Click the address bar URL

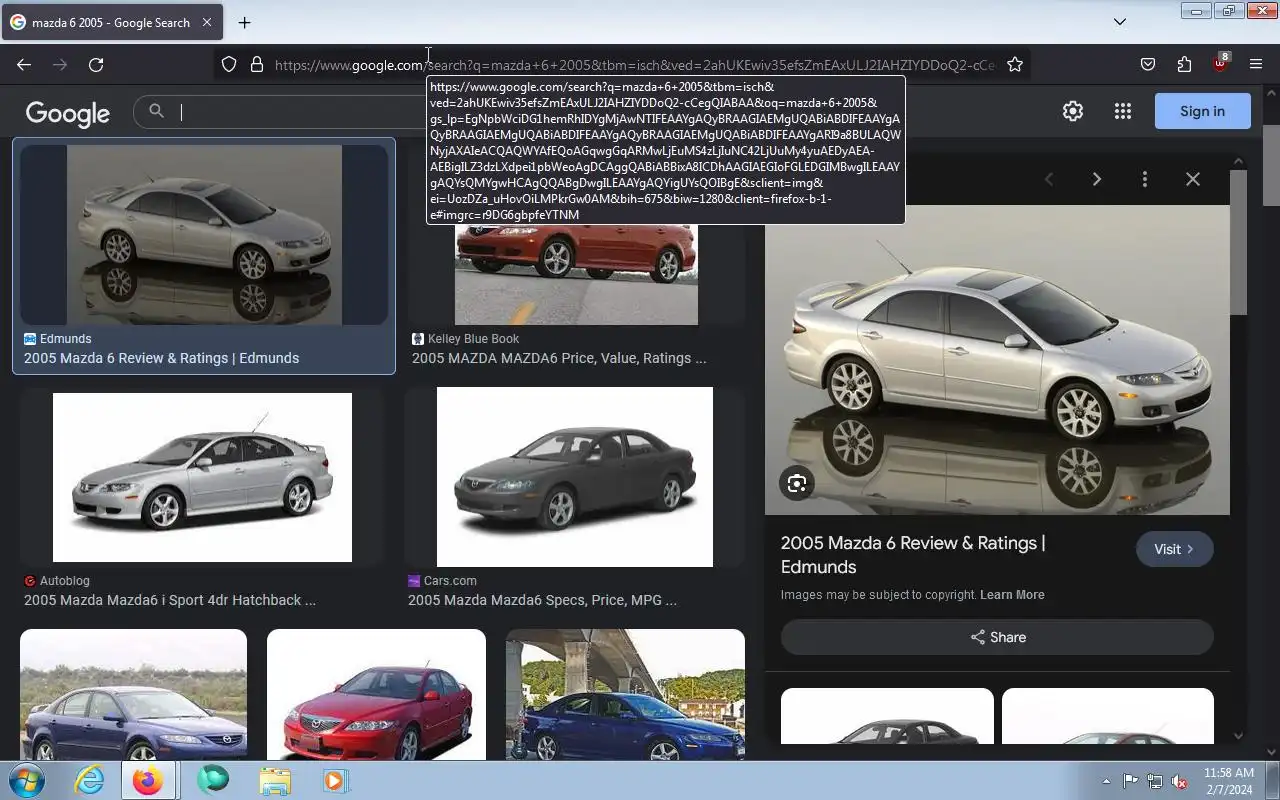[635, 64]
